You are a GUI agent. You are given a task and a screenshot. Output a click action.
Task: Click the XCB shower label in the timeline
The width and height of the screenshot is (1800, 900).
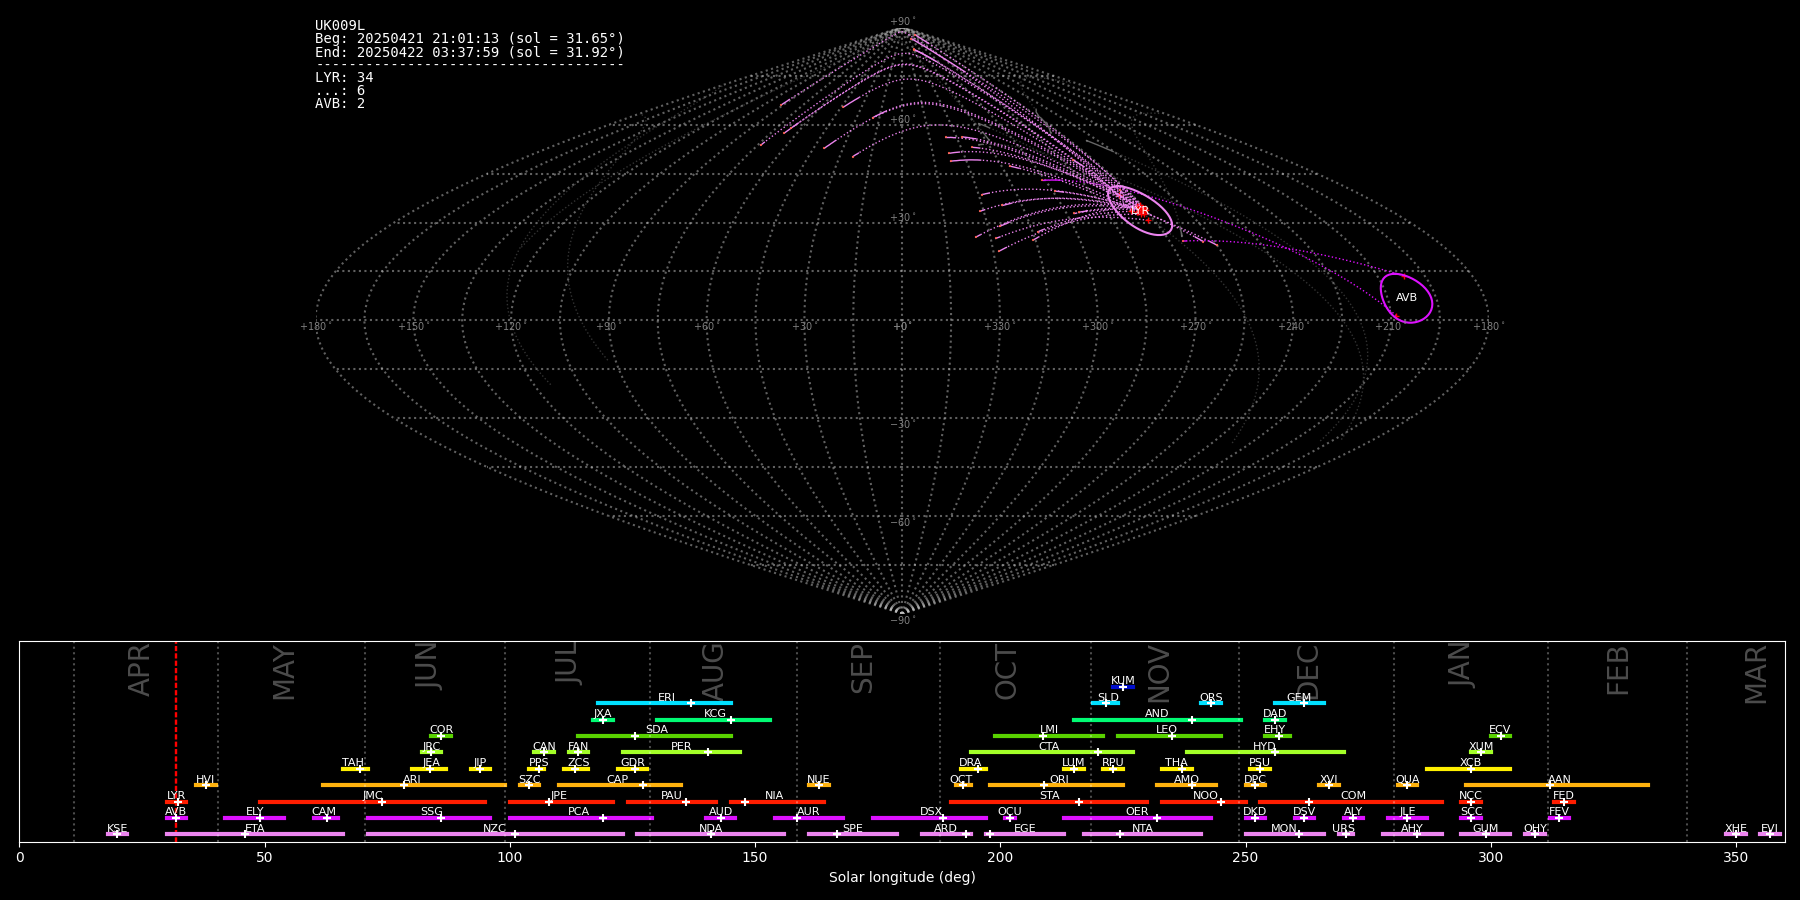(x=1471, y=763)
